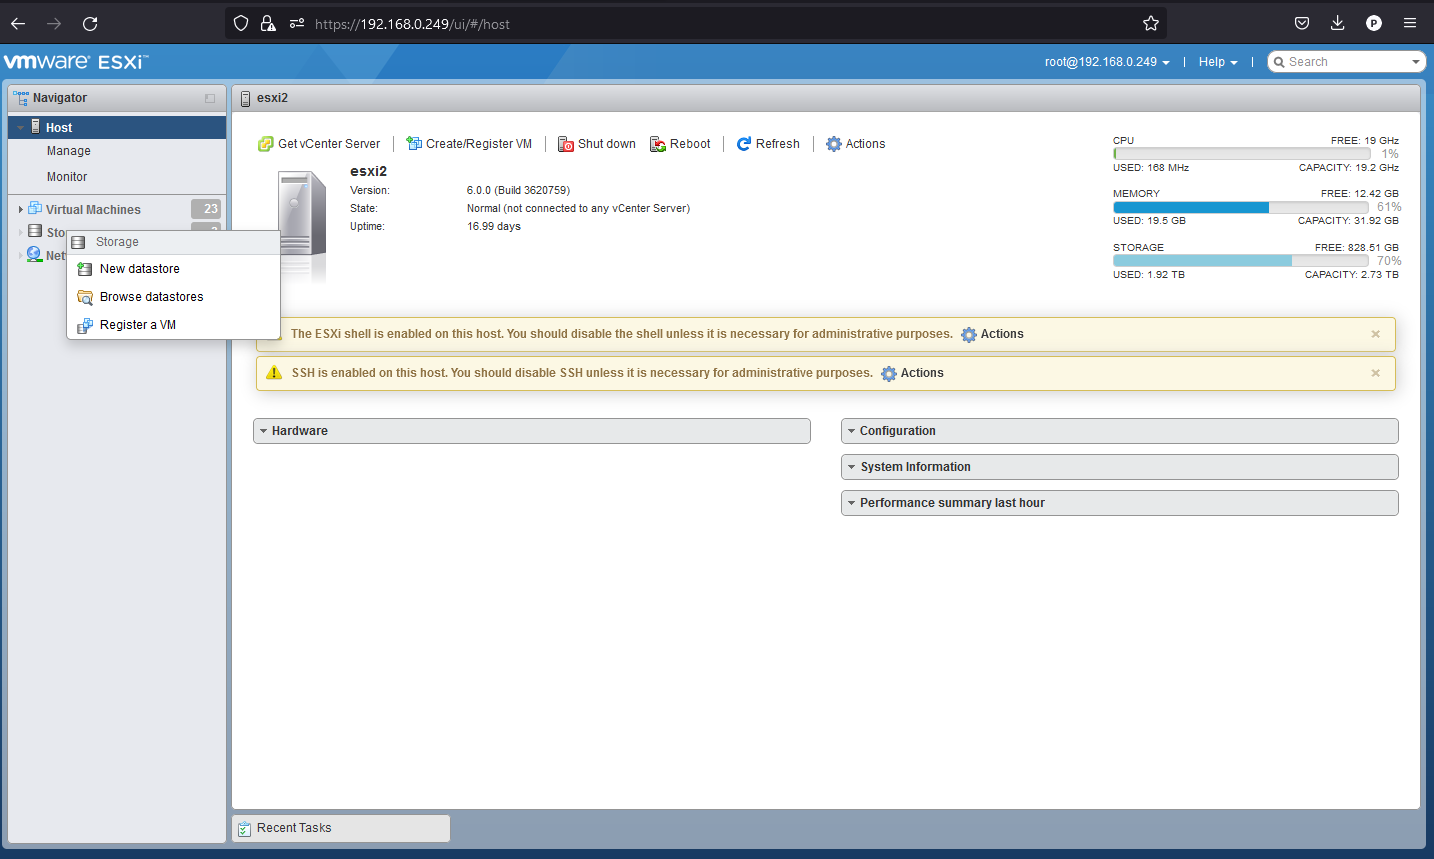Click Manage under Host
Screen dimensions: 1434x859
tap(69, 151)
